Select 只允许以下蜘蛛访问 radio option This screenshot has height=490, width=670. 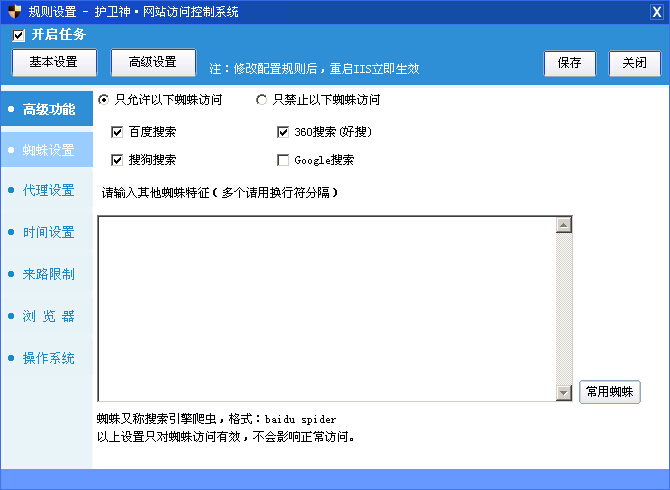tap(103, 100)
